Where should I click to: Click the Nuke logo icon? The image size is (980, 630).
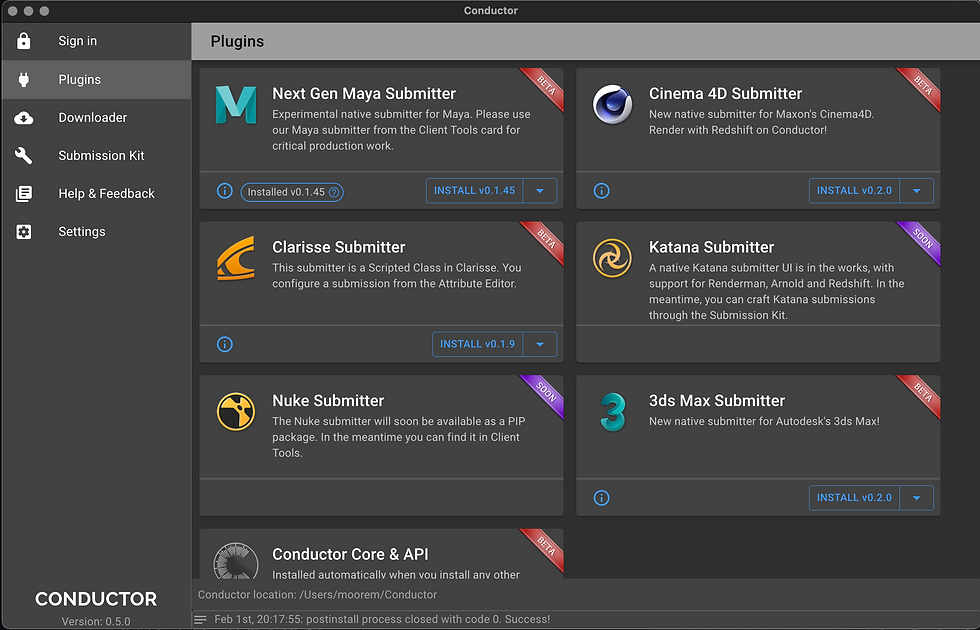click(x=236, y=412)
